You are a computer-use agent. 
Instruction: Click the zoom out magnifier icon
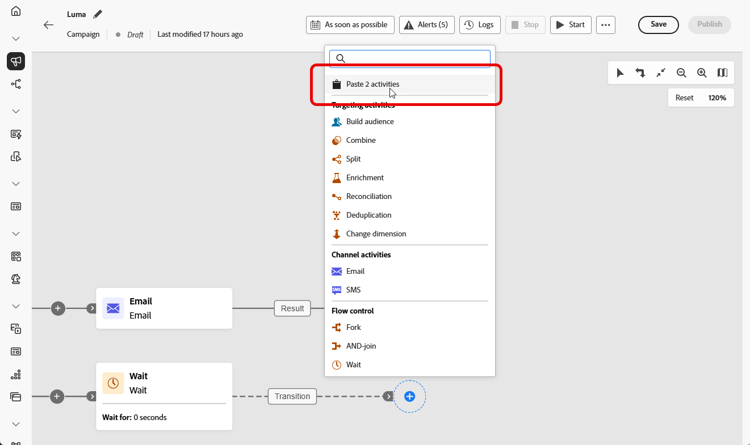pyautogui.click(x=681, y=73)
